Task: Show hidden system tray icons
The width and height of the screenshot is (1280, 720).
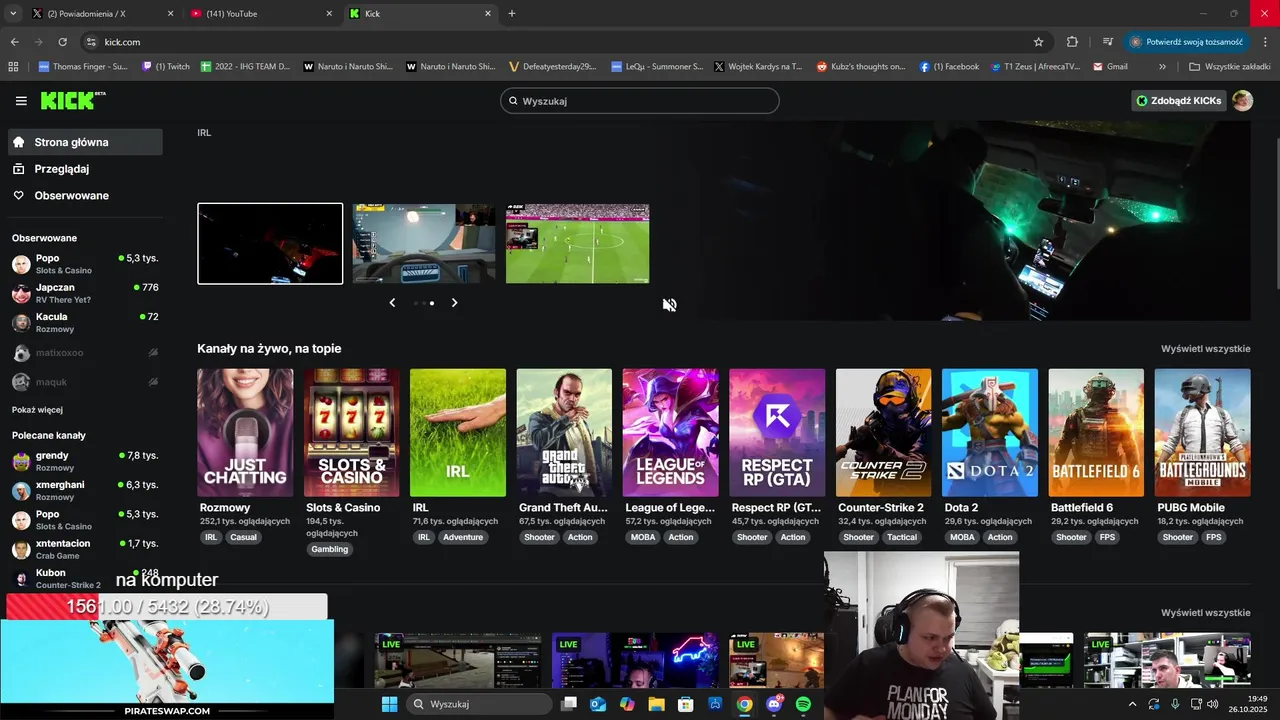Action: pyautogui.click(x=1132, y=704)
